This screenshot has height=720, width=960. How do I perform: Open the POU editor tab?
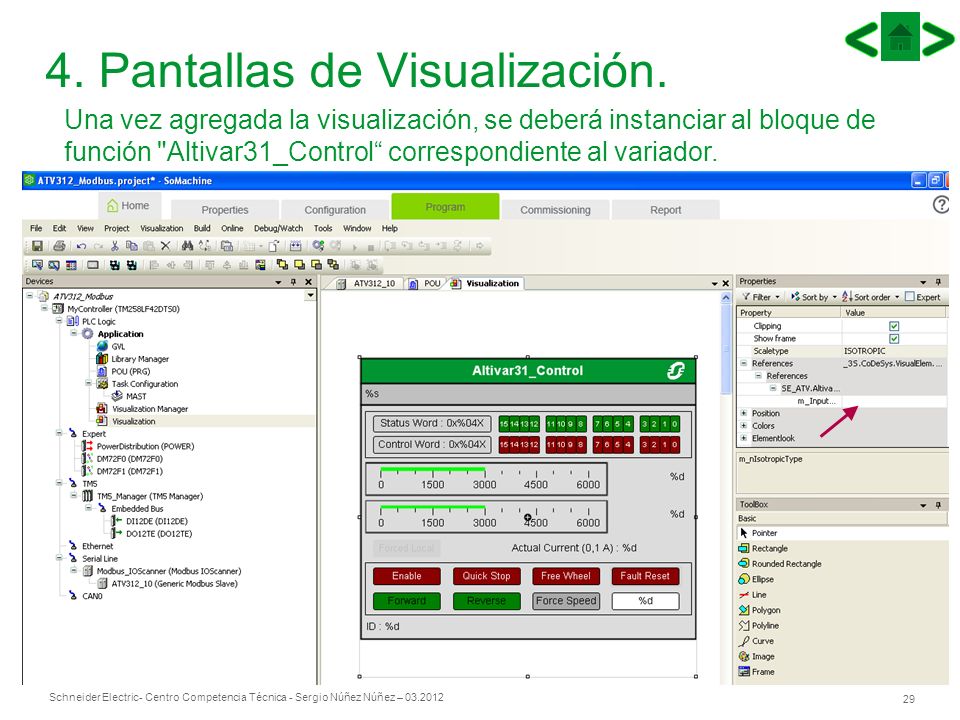(427, 283)
